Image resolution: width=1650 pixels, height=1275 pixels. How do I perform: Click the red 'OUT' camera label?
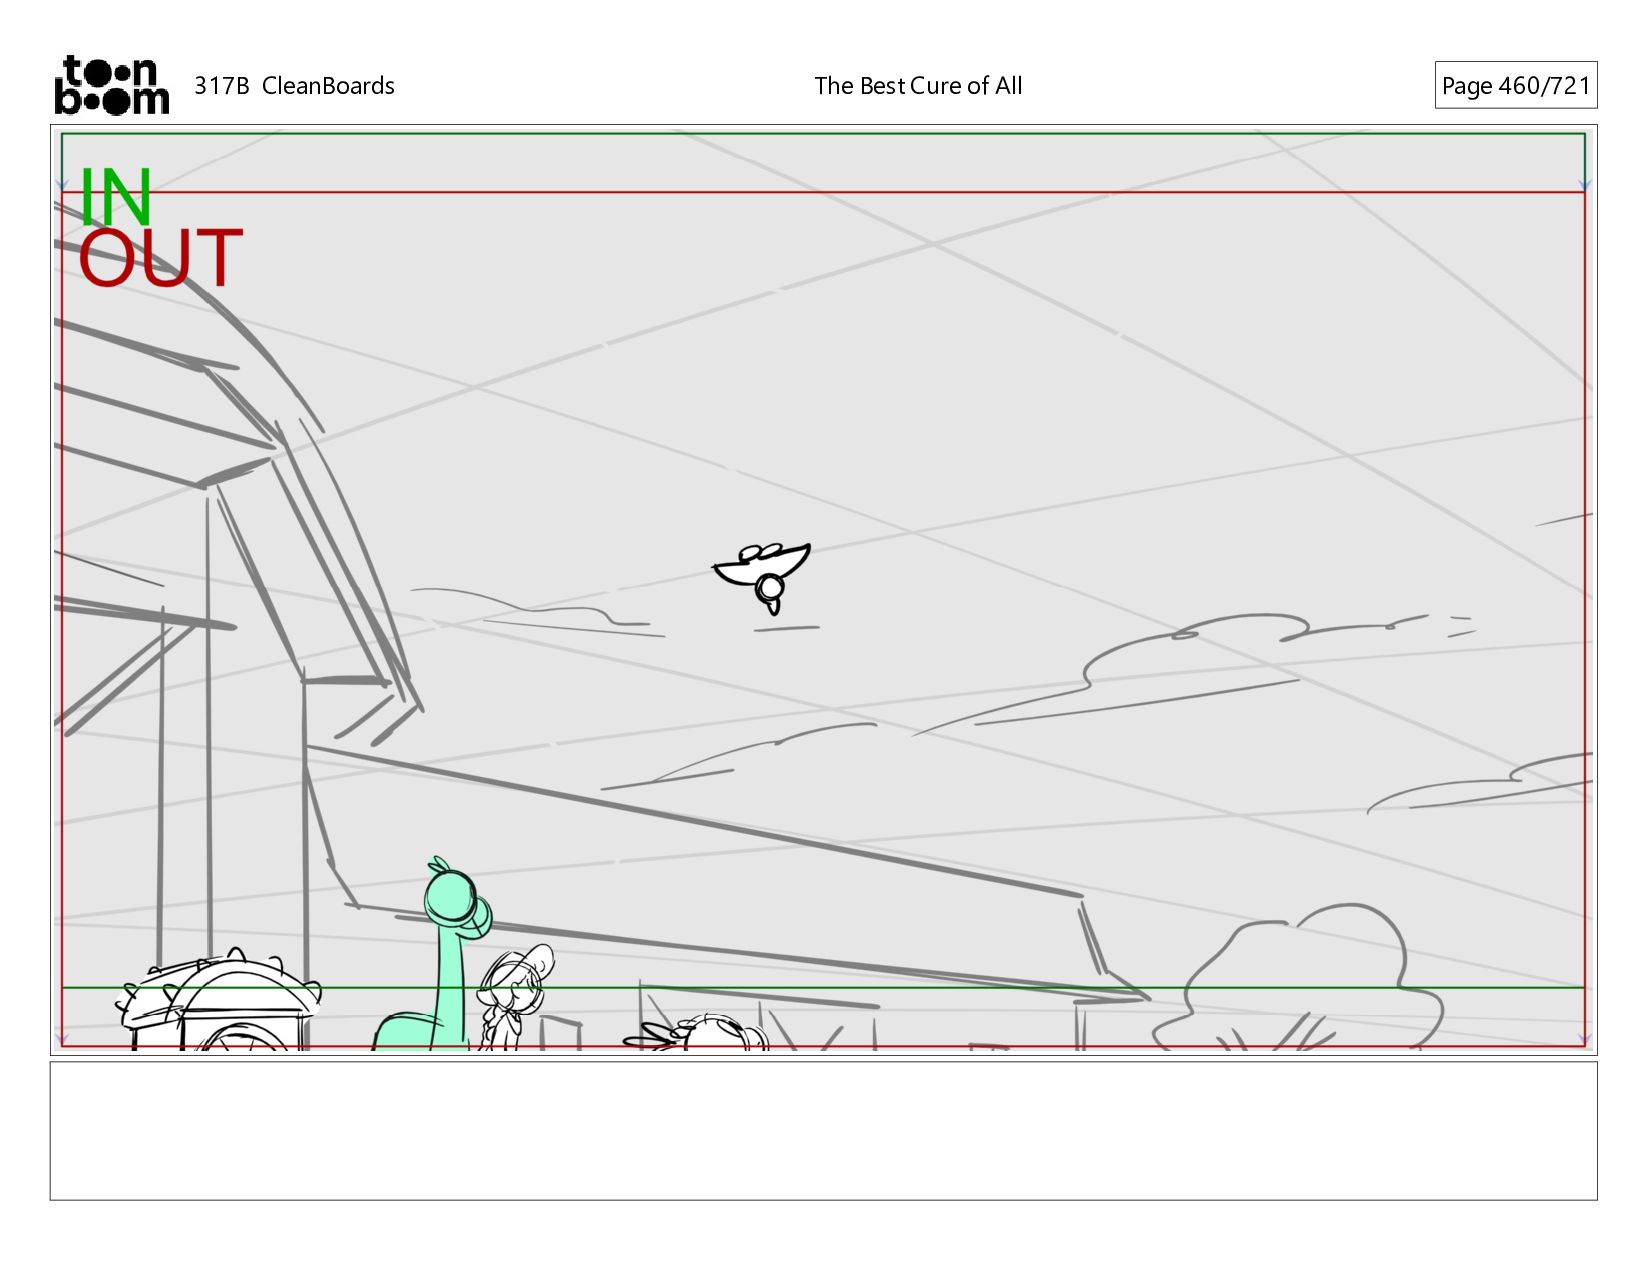tap(160, 258)
